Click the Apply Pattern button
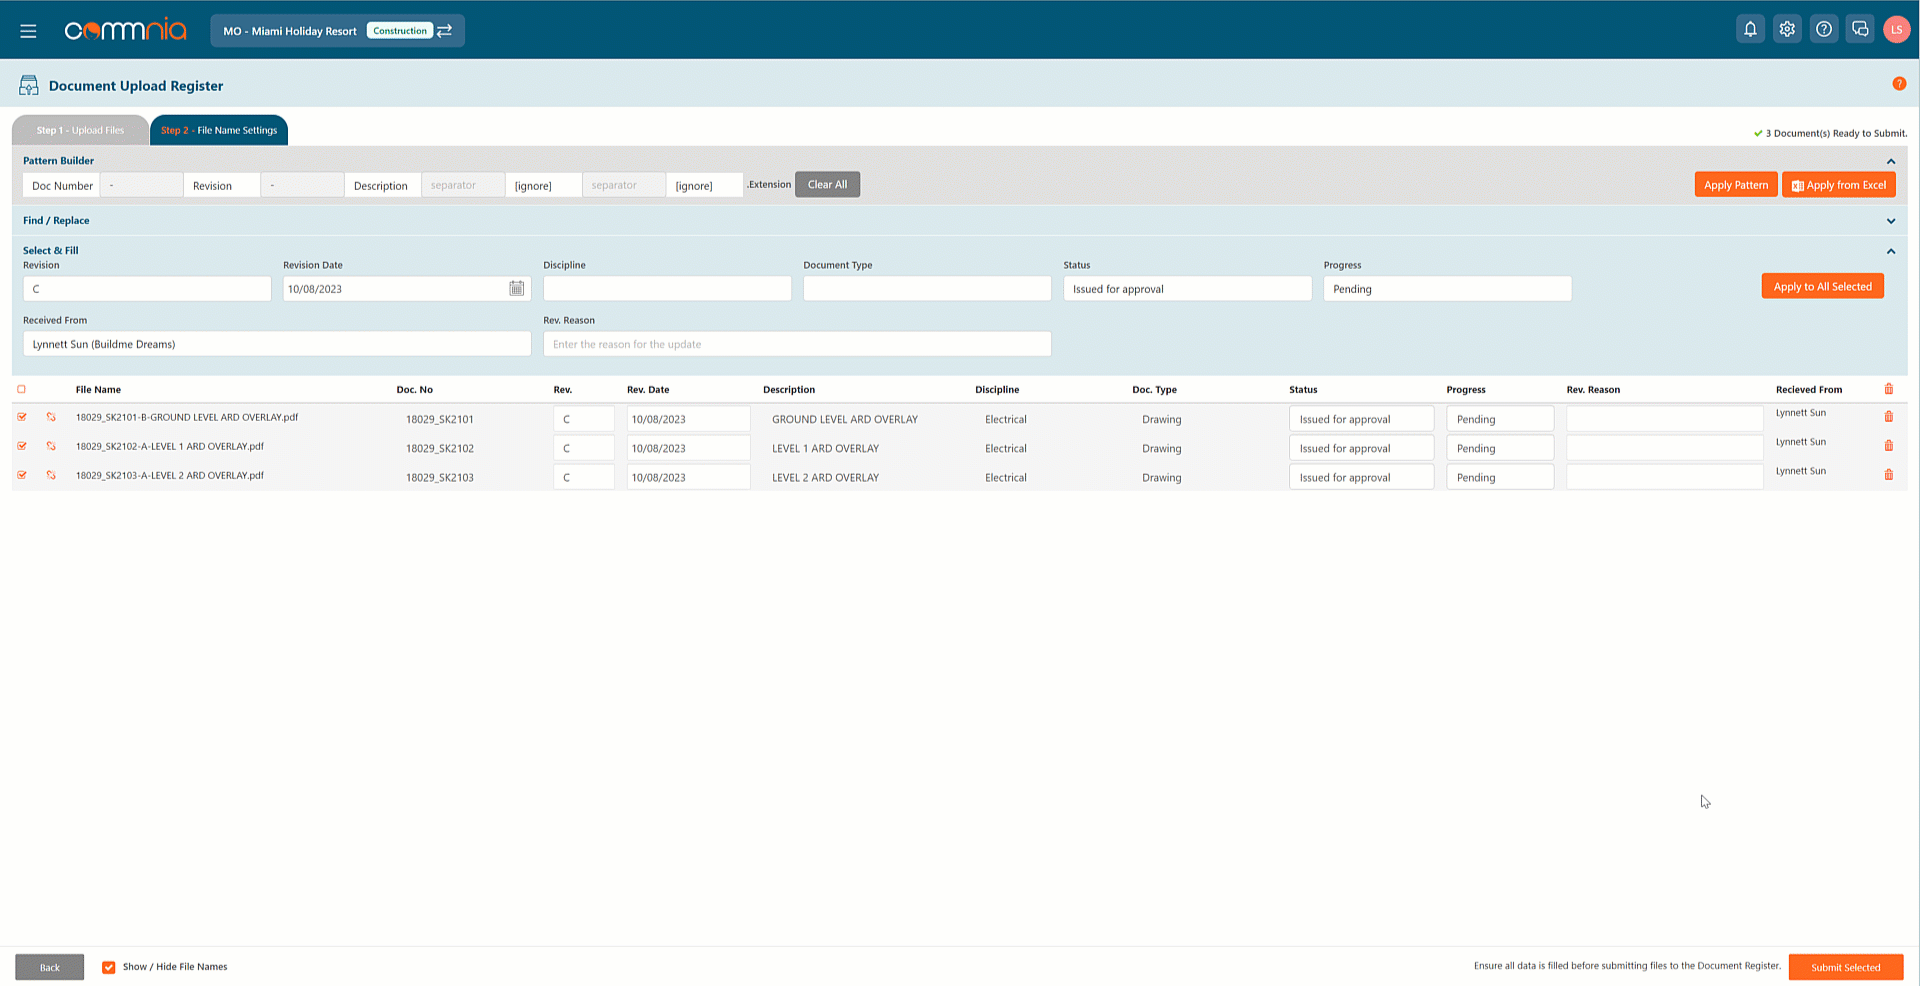1920x986 pixels. [x=1735, y=185]
